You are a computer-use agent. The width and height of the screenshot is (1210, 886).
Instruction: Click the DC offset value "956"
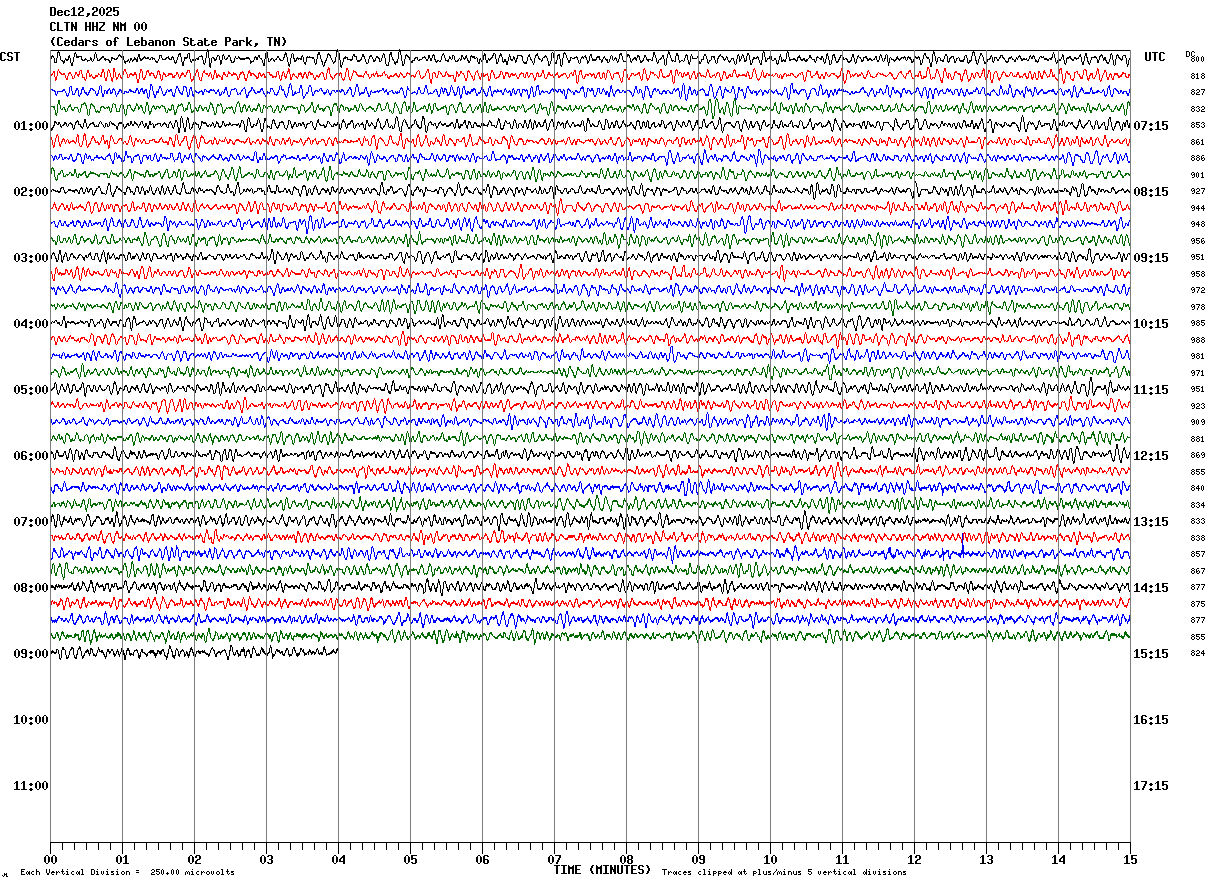[1197, 241]
